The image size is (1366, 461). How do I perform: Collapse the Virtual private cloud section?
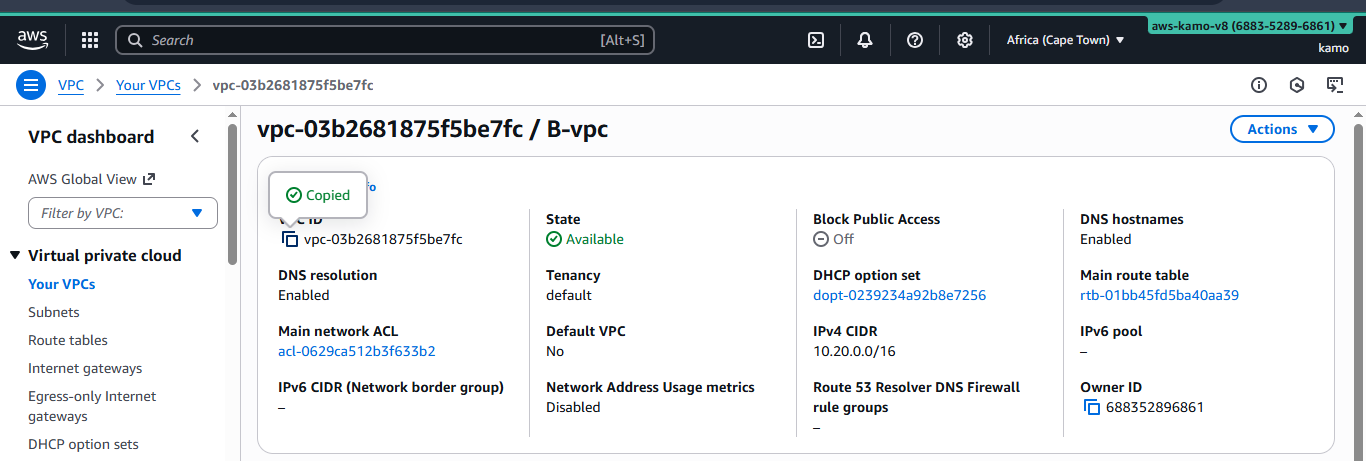pyautogui.click(x=15, y=256)
